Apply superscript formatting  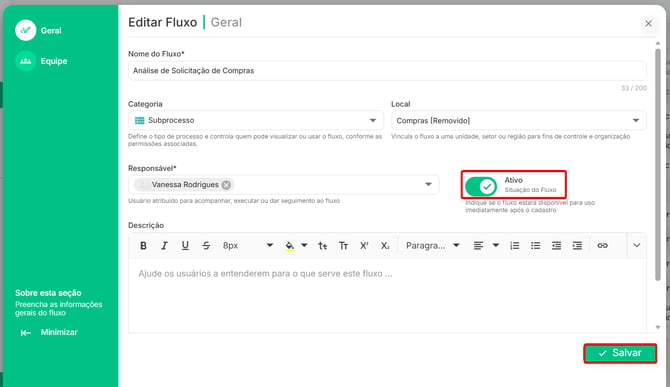tap(364, 246)
